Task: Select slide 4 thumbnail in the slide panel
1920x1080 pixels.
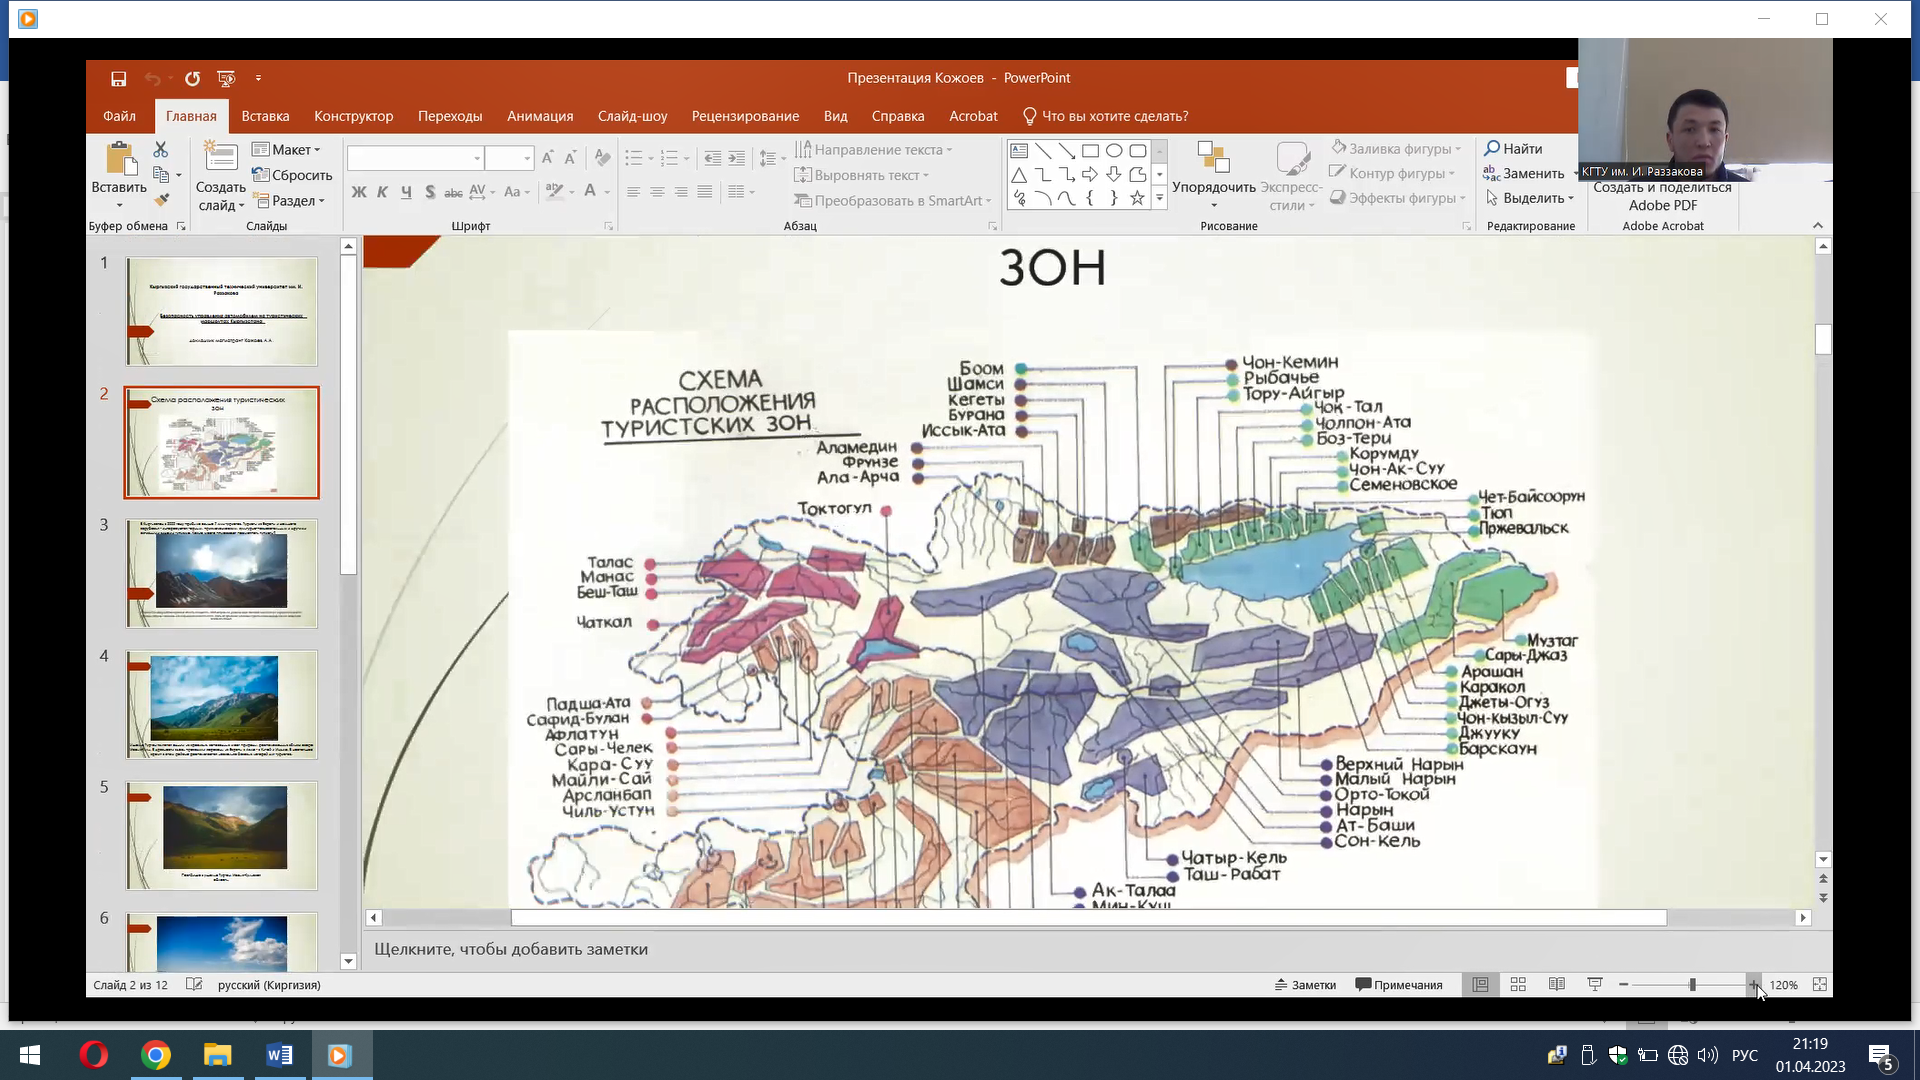Action: tap(221, 704)
